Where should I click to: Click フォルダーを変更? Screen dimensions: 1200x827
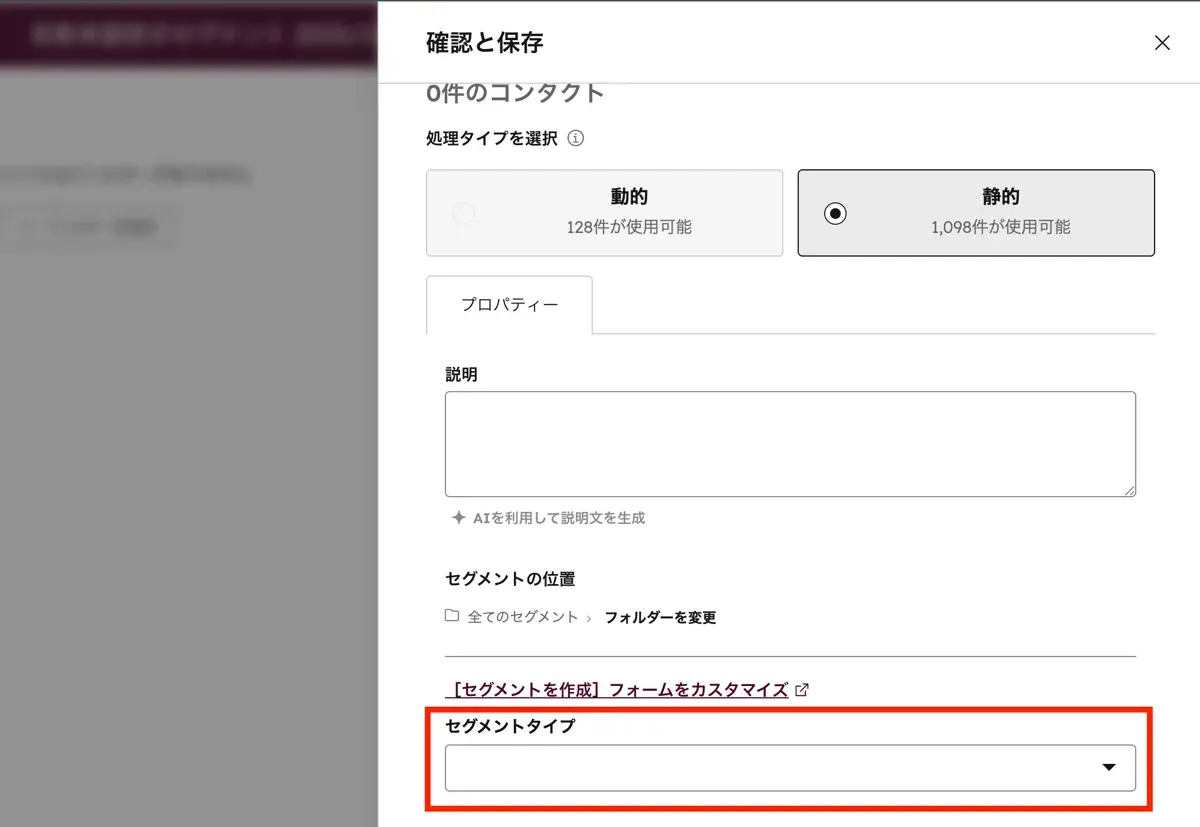660,617
